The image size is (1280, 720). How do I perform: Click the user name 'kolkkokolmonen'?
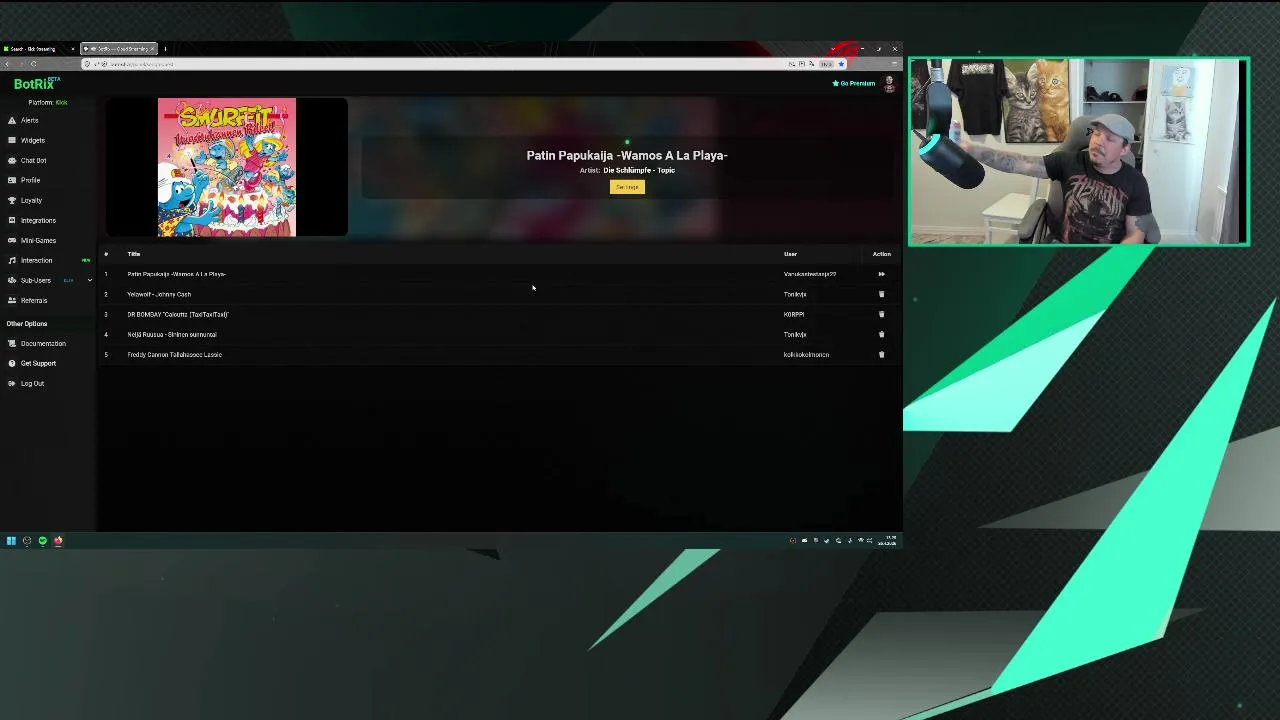pyautogui.click(x=806, y=354)
